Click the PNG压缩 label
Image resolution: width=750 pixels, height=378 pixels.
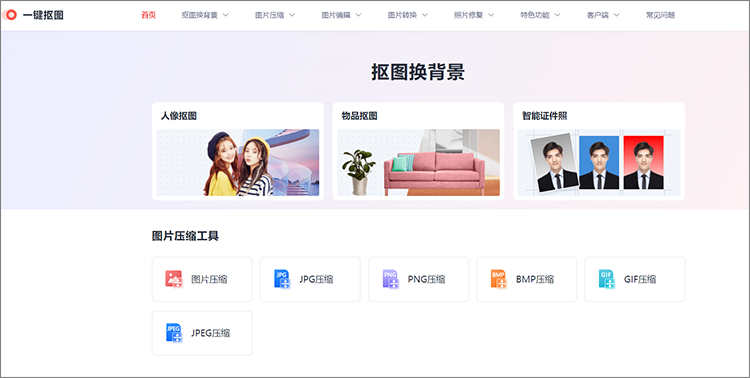click(x=426, y=279)
